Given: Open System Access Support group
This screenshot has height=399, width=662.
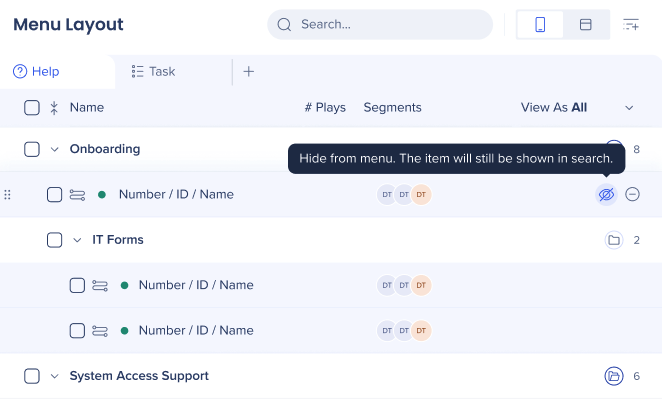Looking at the screenshot, I should pyautogui.click(x=54, y=376).
